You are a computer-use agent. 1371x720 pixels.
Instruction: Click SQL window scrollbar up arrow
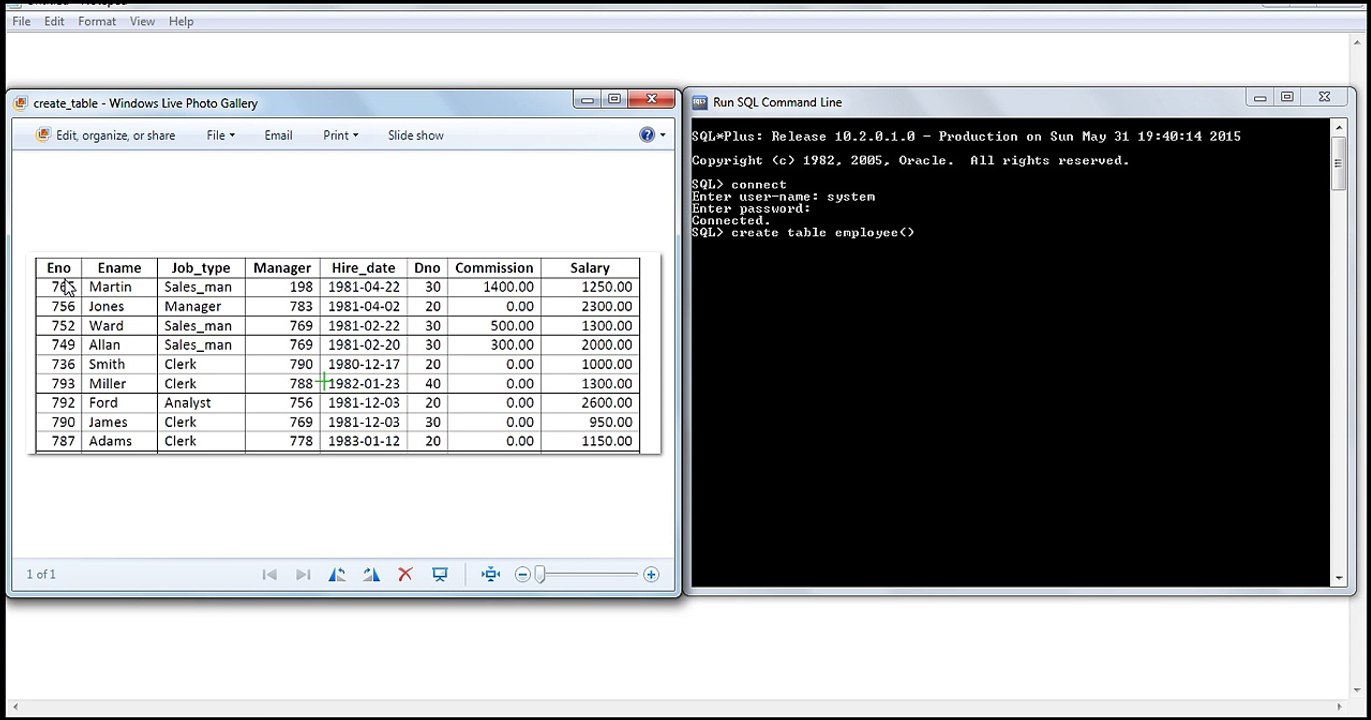(1338, 128)
